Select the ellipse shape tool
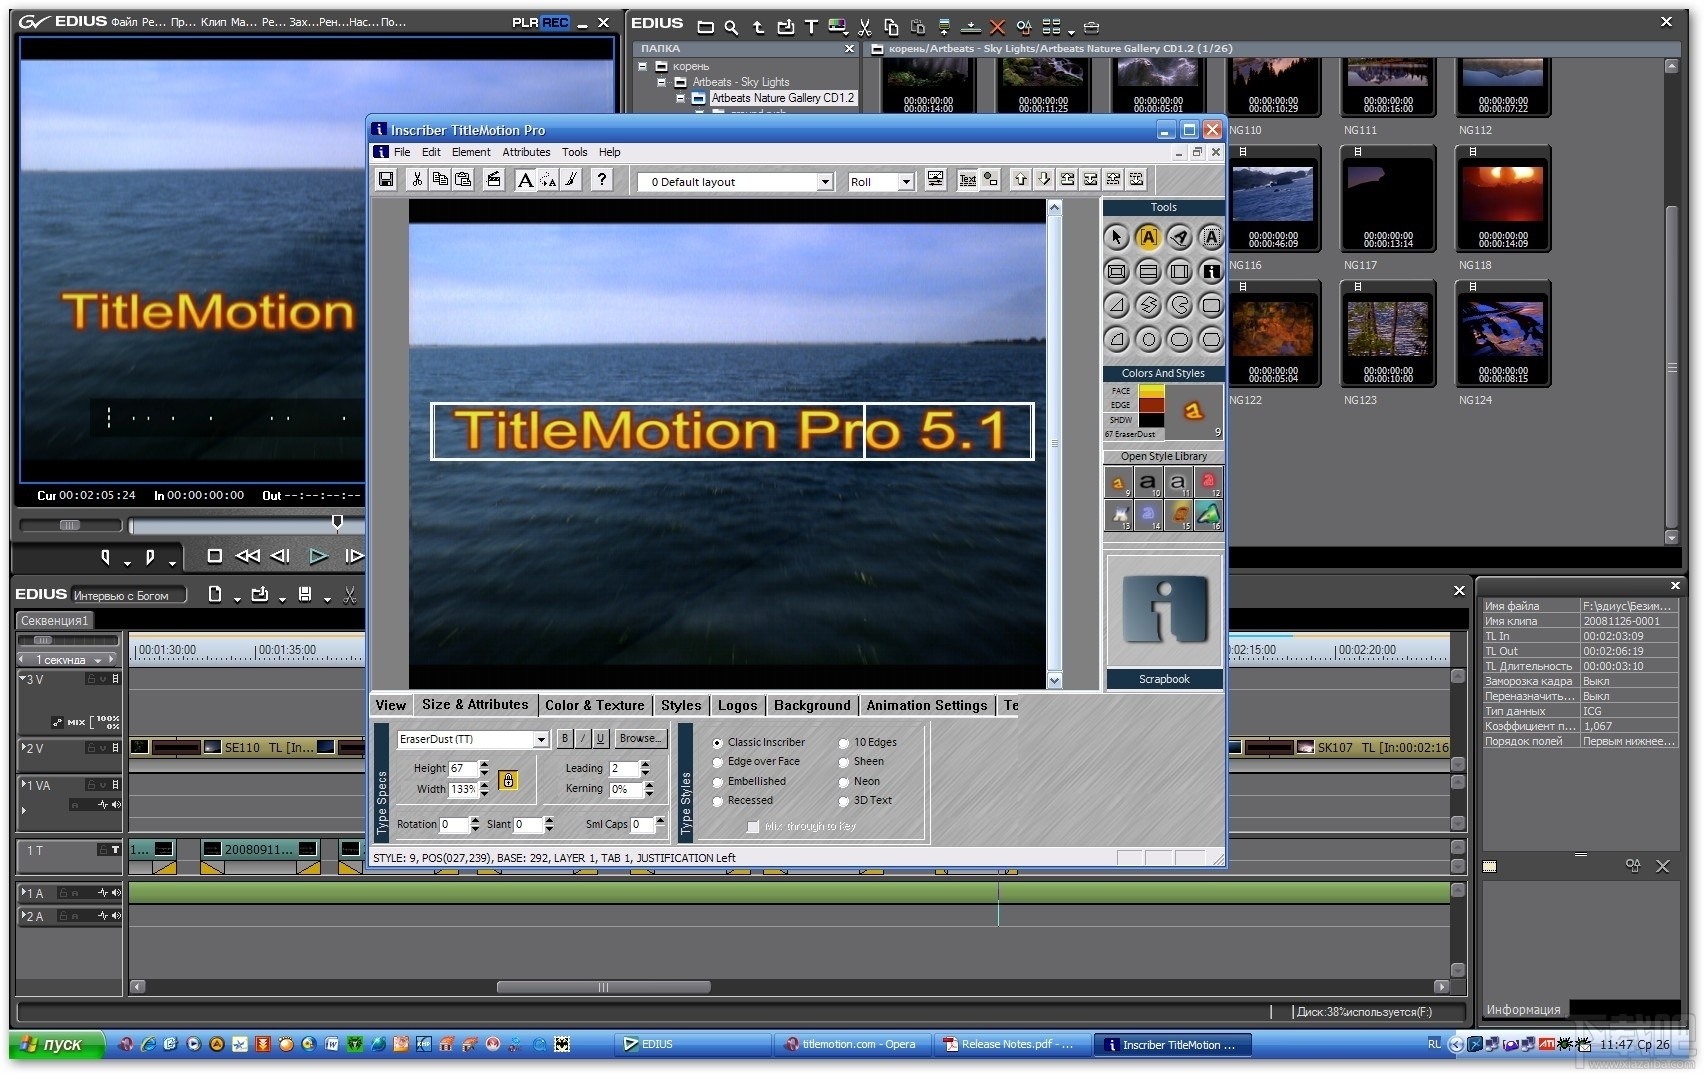 pos(1180,340)
